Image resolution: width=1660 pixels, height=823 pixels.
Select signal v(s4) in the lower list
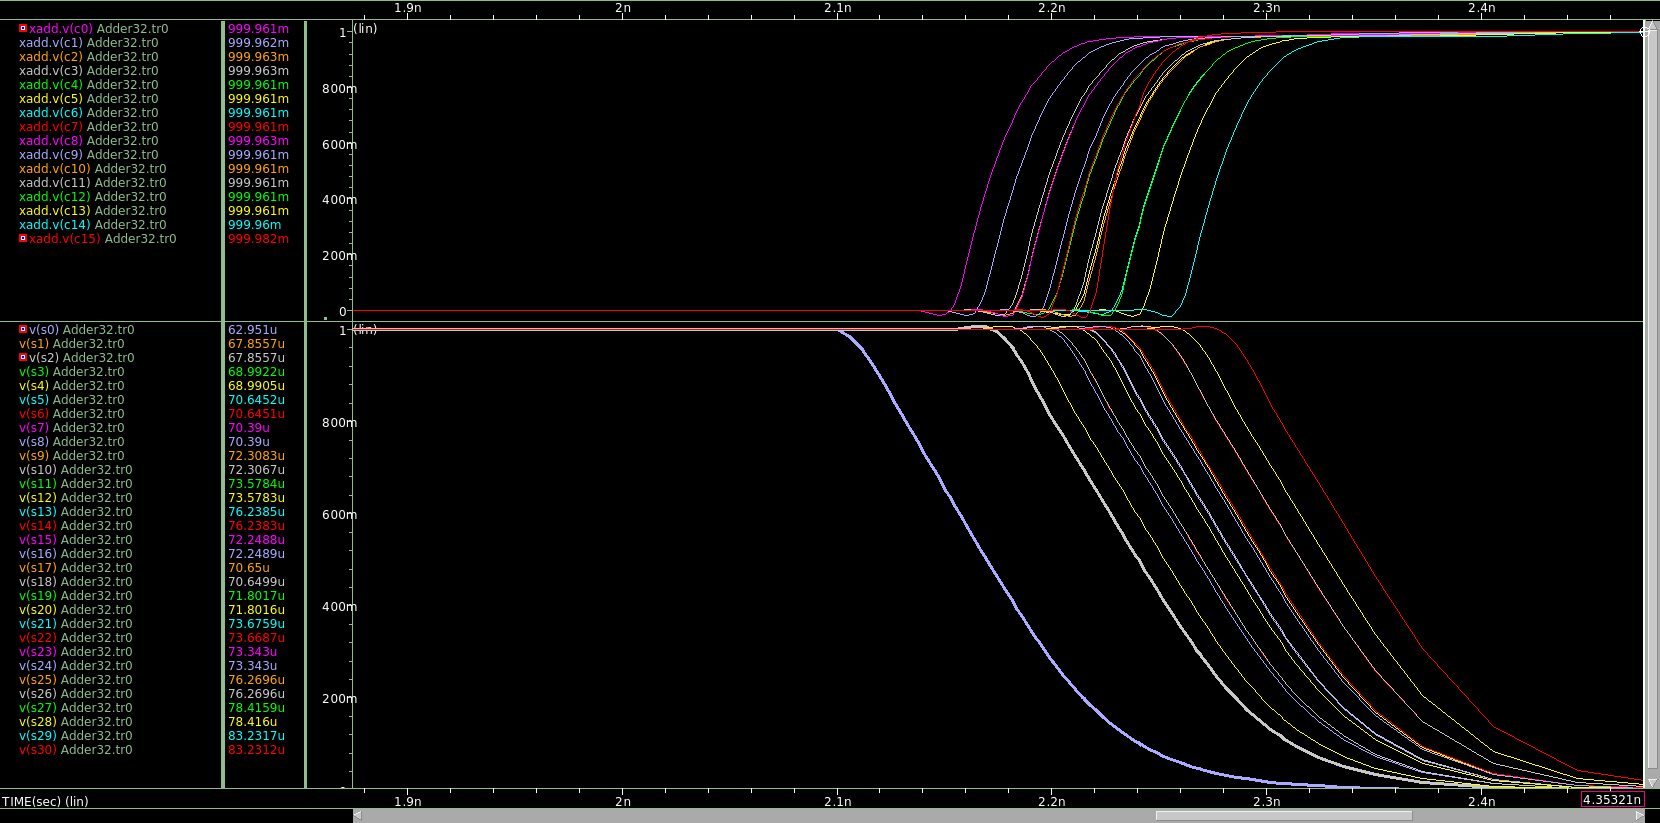click(x=71, y=386)
